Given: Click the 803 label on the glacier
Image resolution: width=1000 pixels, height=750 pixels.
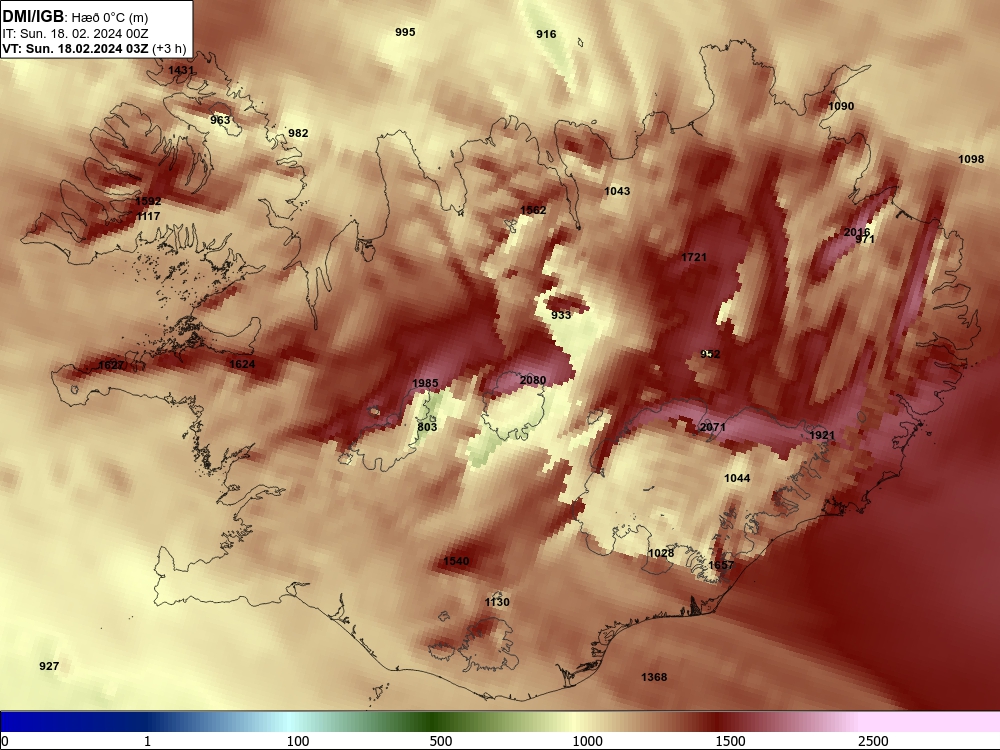Looking at the screenshot, I should pyautogui.click(x=427, y=427).
